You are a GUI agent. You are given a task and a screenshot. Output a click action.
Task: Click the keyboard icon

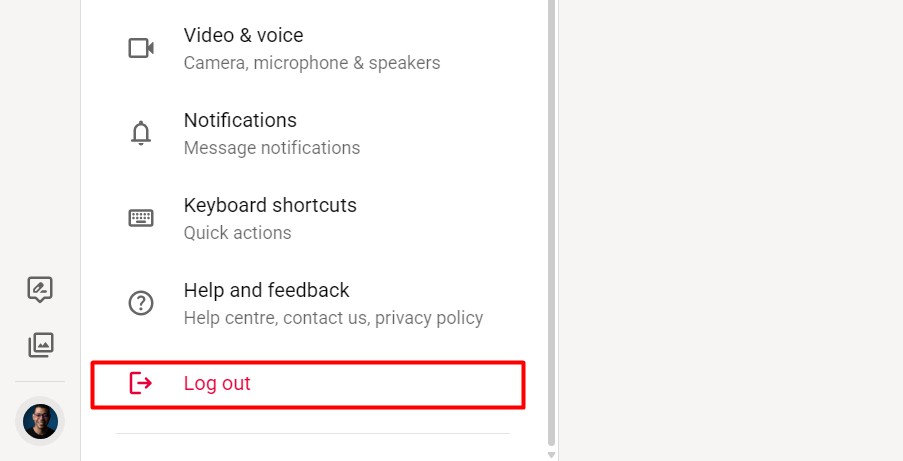click(x=141, y=218)
